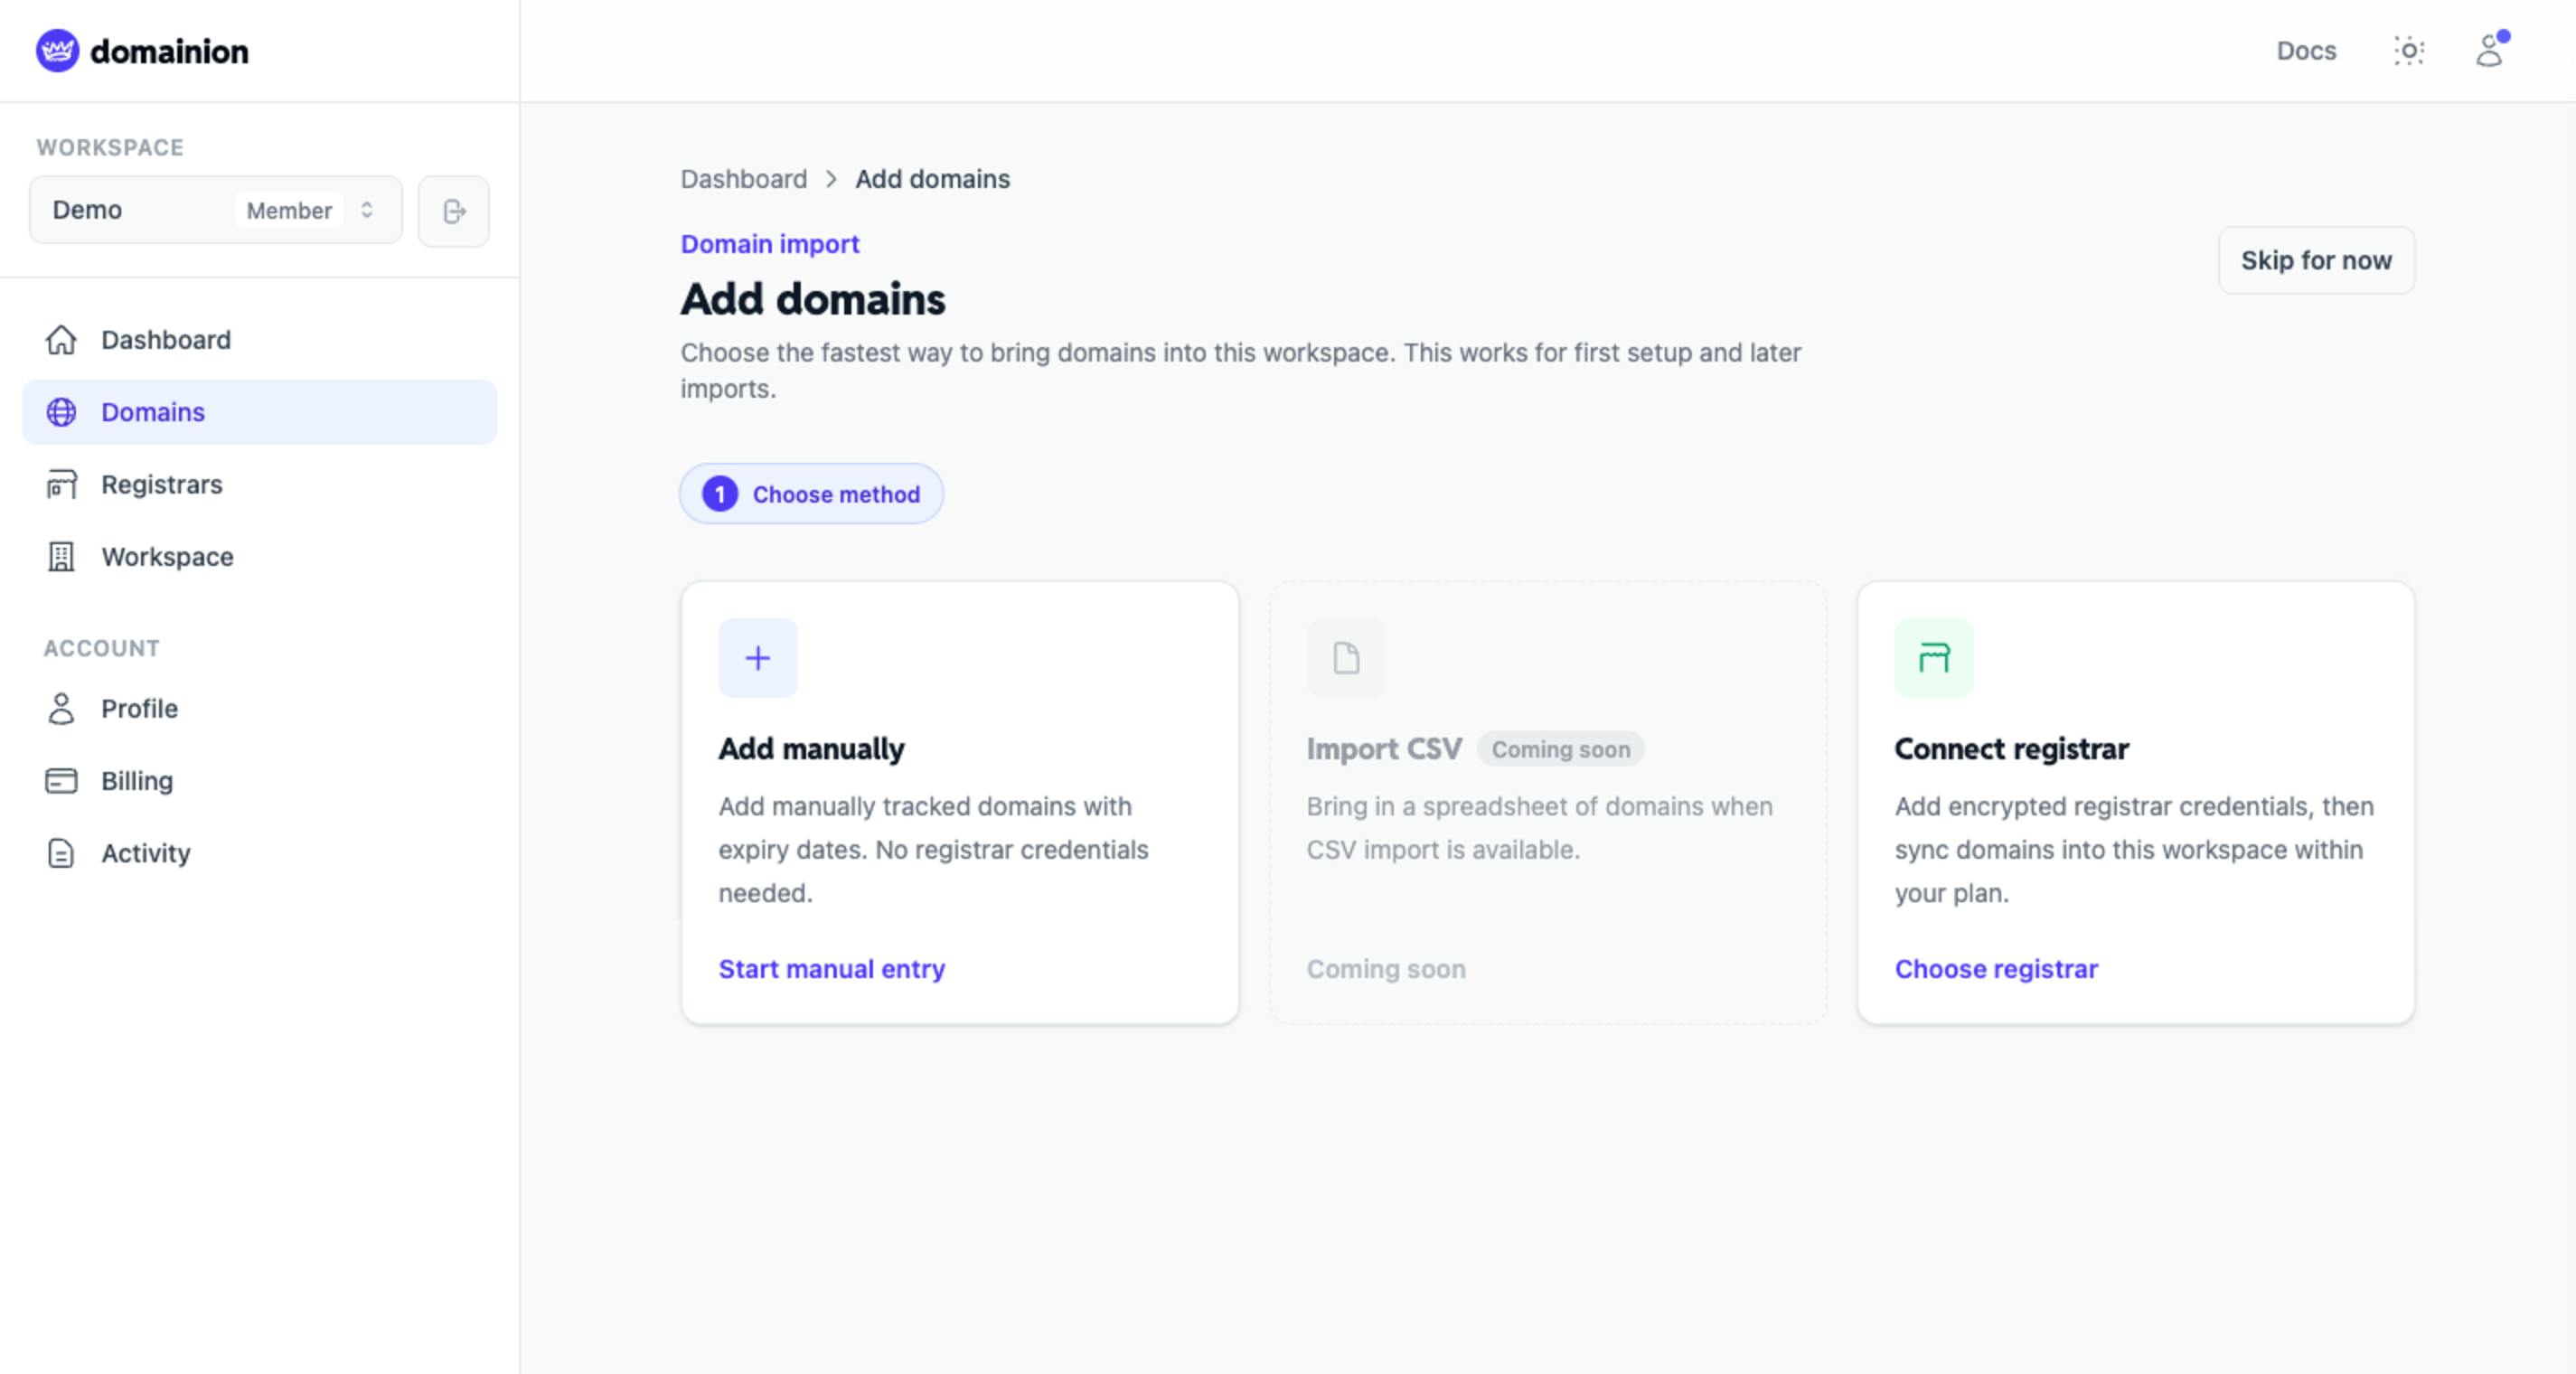Screen dimensions: 2576x1374
Task: Click the plus icon on Add manually card
Action: (x=757, y=658)
